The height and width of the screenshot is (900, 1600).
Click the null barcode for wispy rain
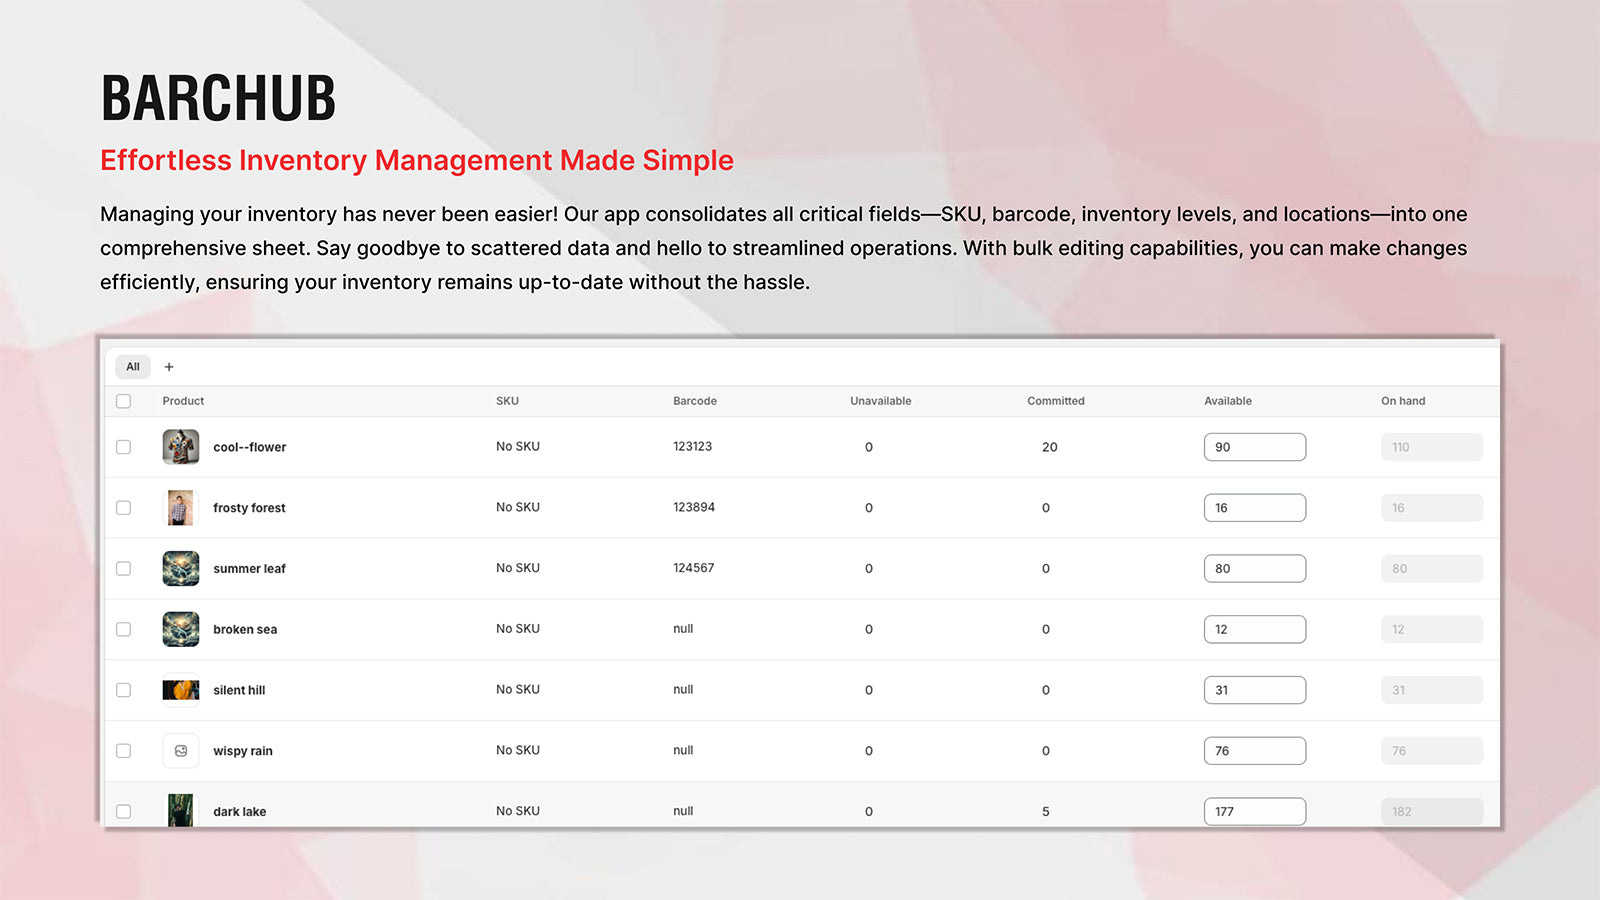[x=683, y=750]
